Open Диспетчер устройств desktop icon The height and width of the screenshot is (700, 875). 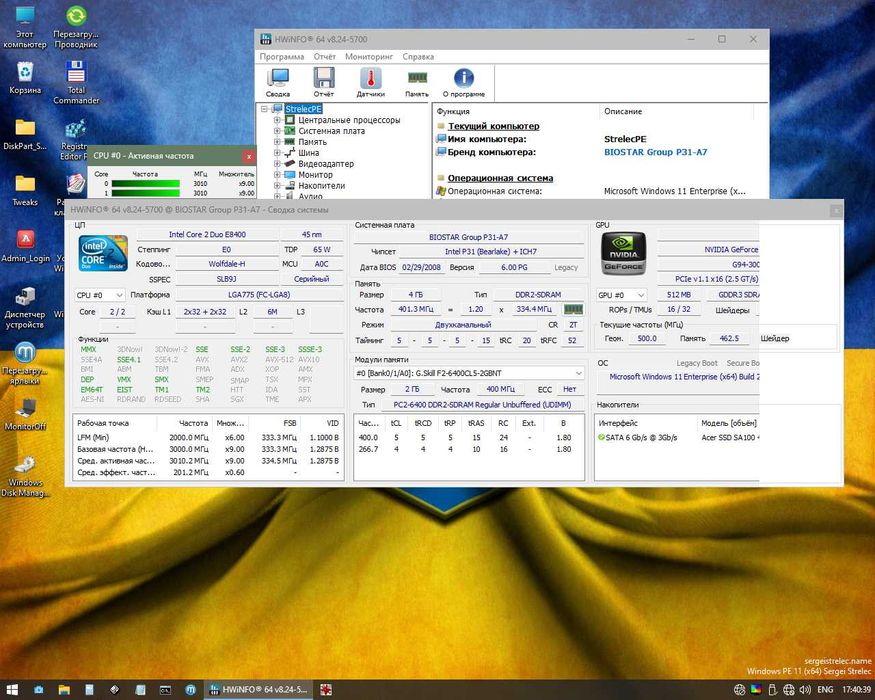(x=25, y=308)
